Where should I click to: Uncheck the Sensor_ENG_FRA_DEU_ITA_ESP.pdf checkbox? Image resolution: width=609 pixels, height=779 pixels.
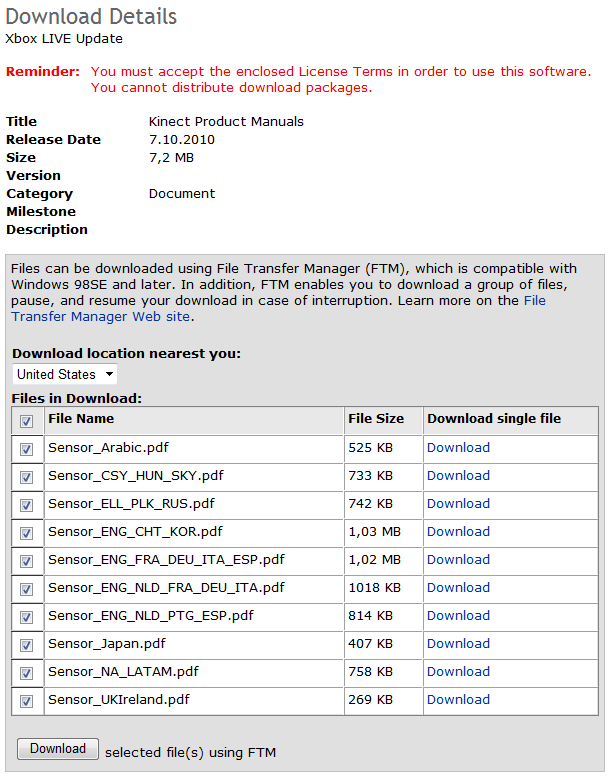pyautogui.click(x=26, y=561)
